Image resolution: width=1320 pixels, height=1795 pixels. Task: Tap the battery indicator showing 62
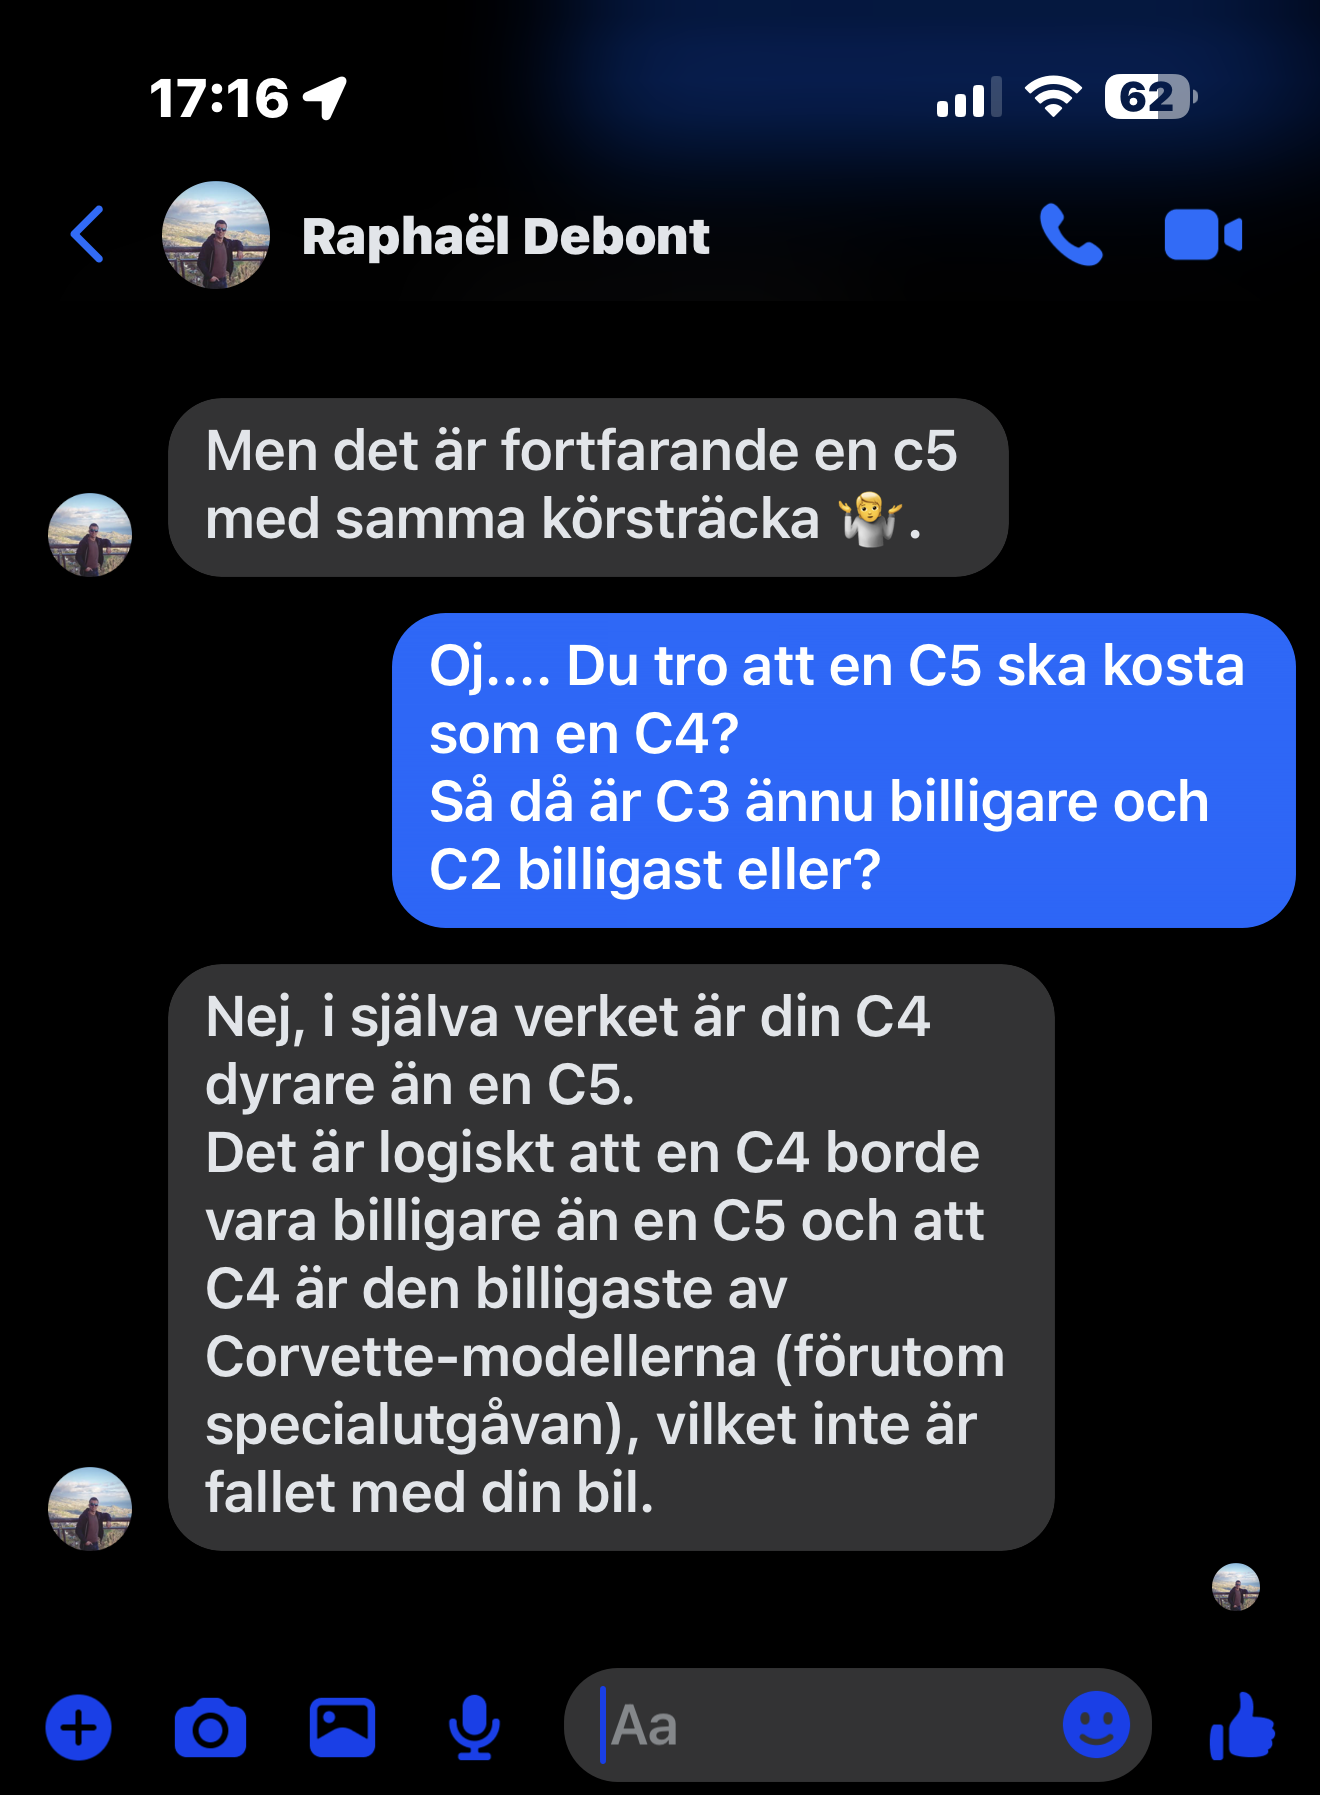pos(1151,97)
